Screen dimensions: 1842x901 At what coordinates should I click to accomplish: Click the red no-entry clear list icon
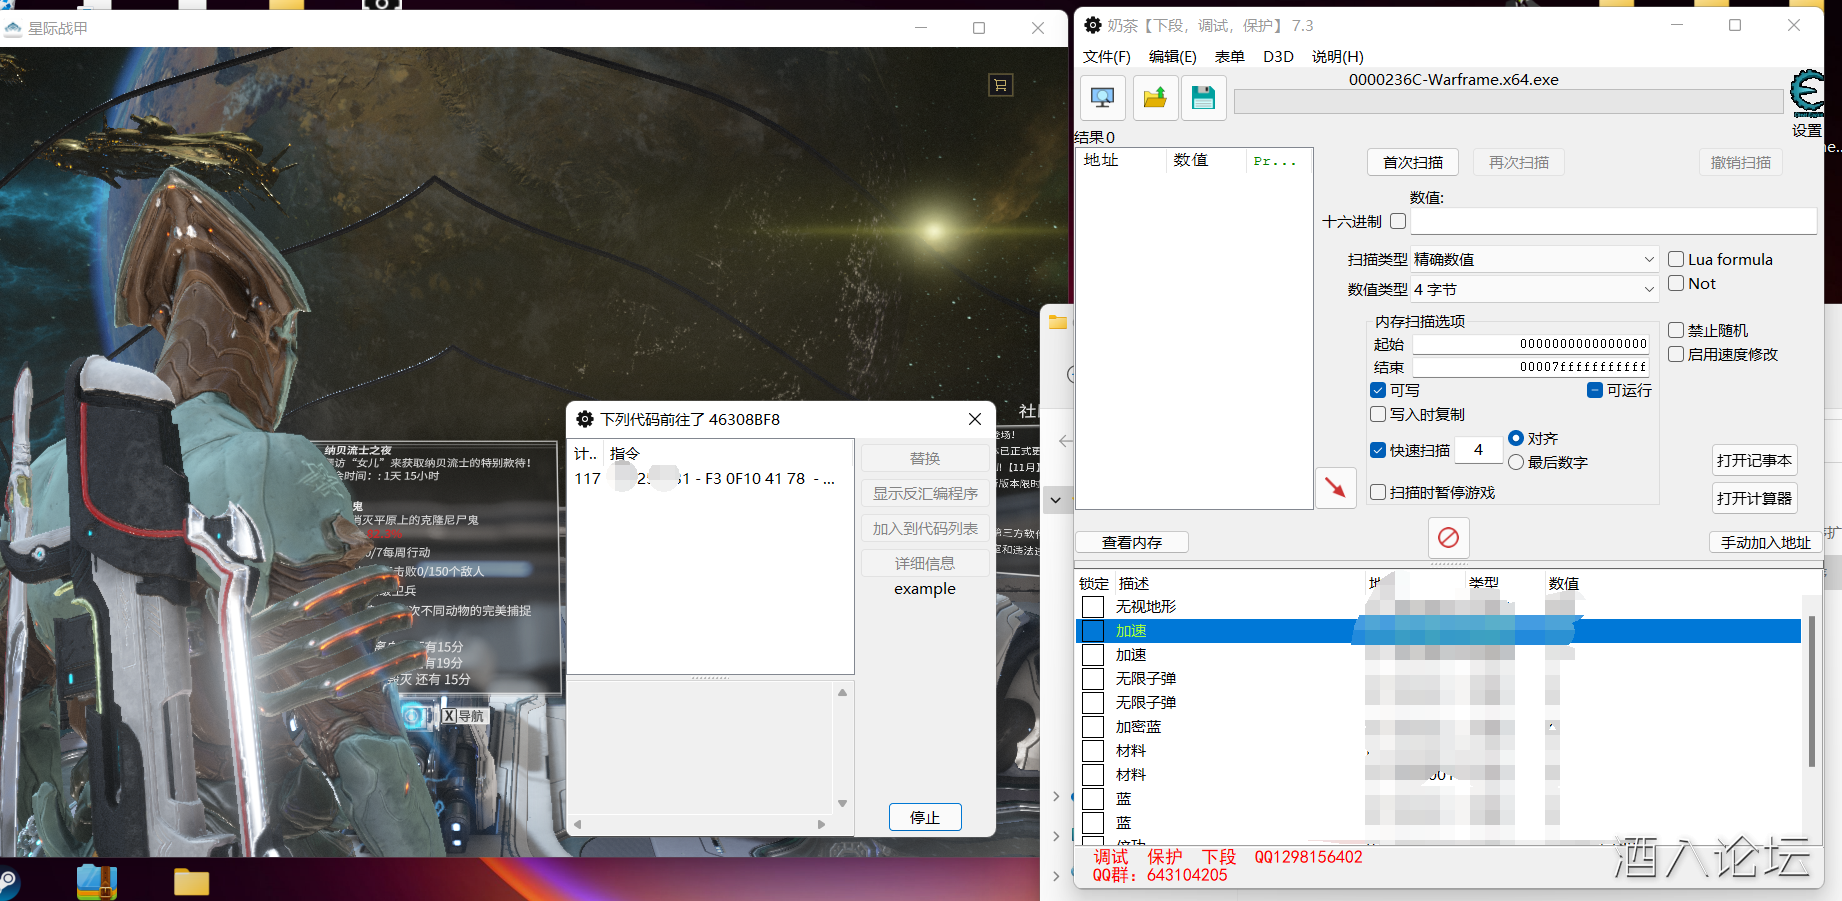pos(1448,538)
